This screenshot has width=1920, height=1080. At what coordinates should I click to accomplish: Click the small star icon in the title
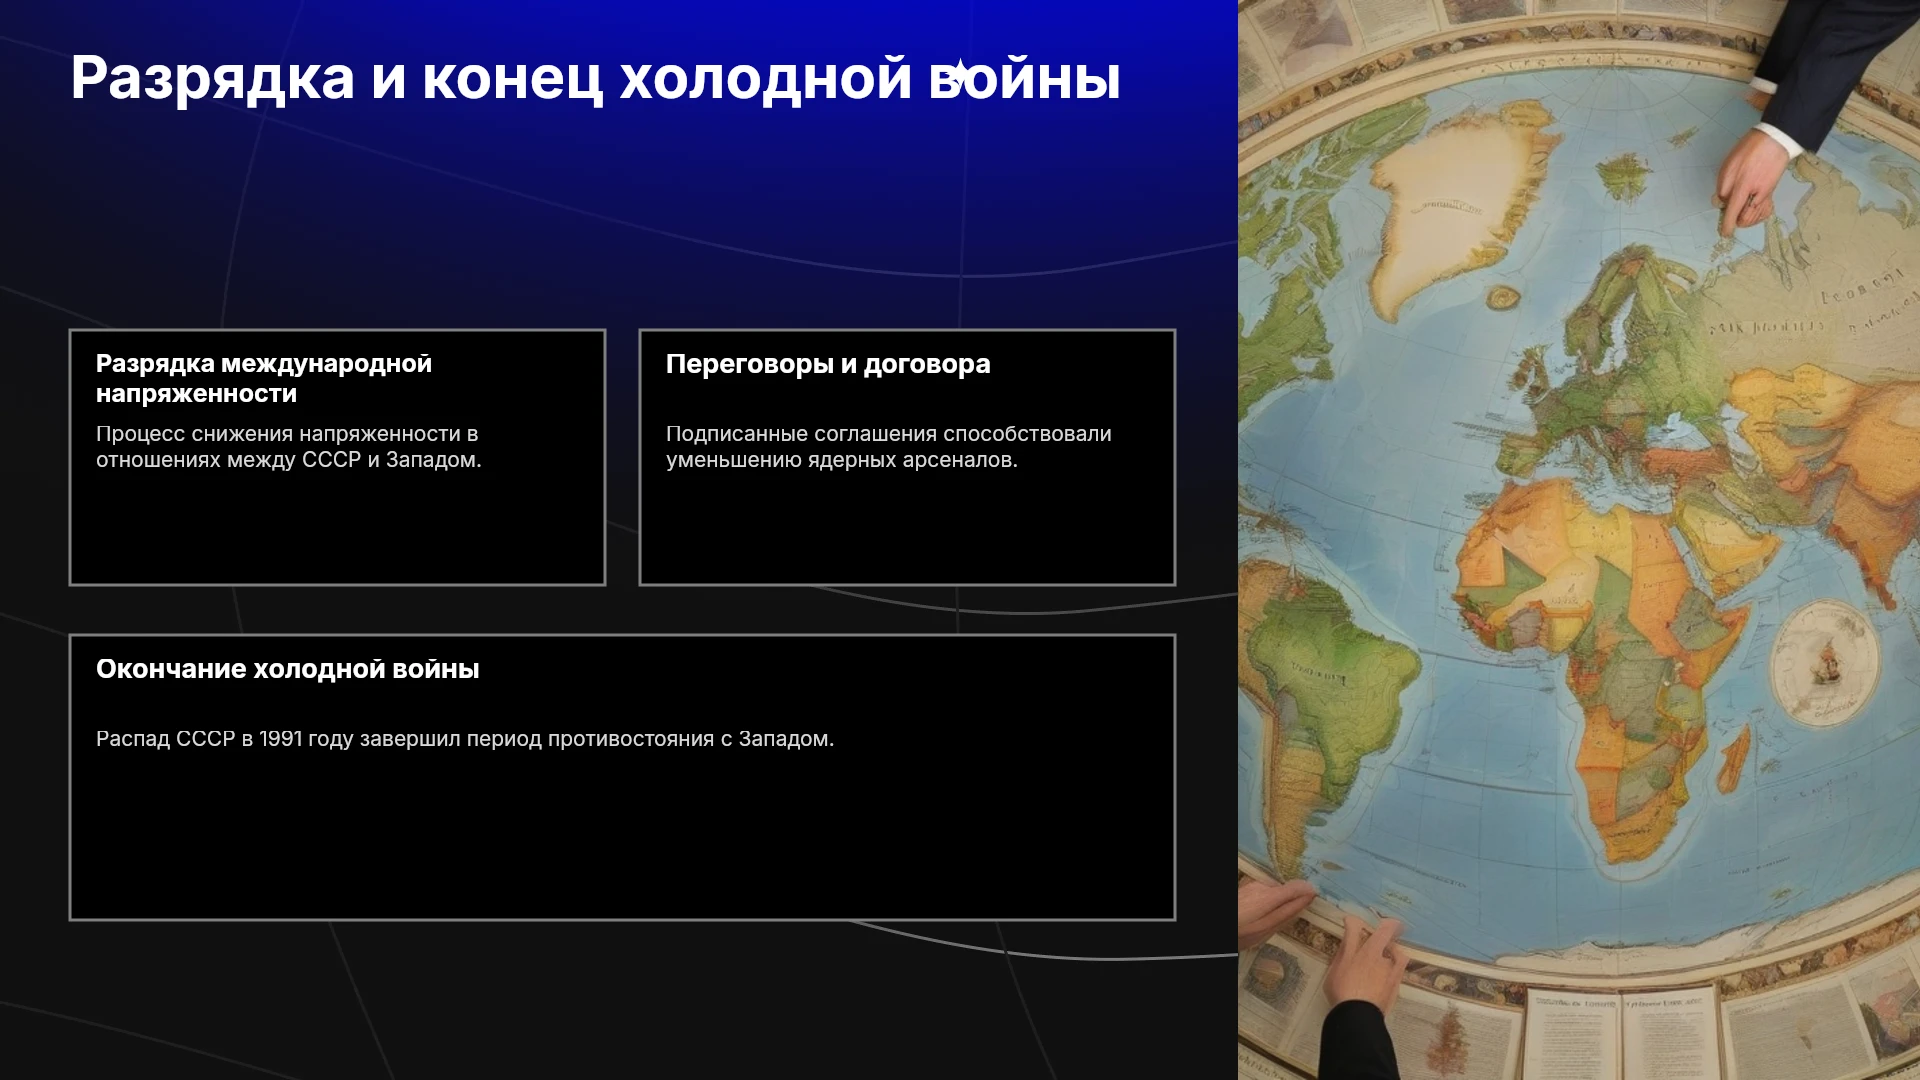click(958, 74)
